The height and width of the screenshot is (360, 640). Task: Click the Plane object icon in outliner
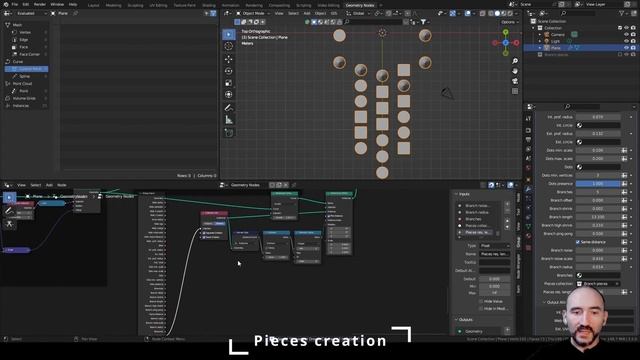pyautogui.click(x=547, y=48)
